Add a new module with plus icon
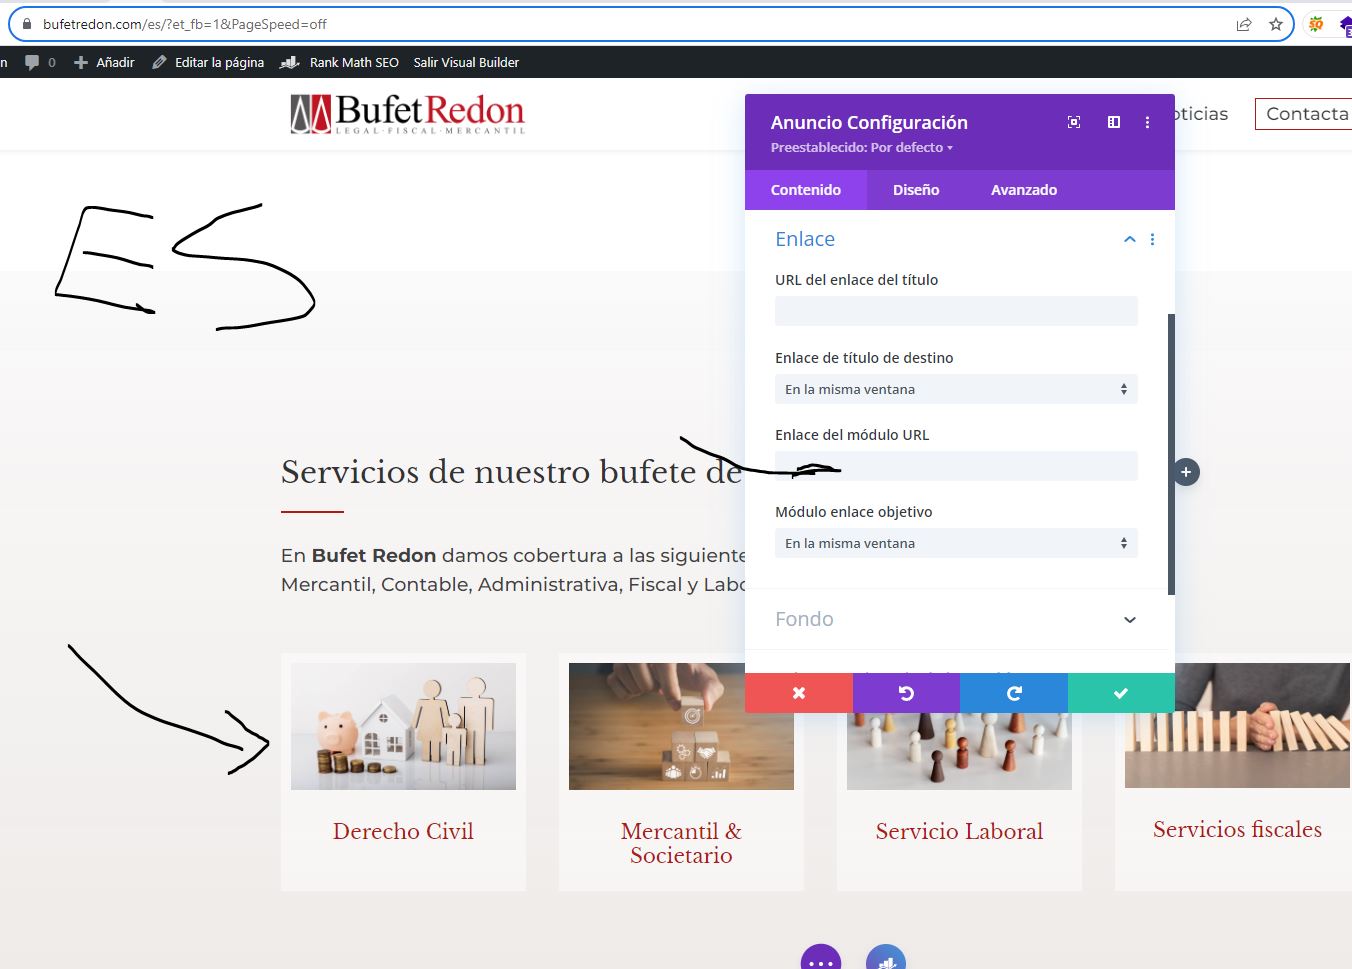The height and width of the screenshot is (969, 1352). [1186, 472]
